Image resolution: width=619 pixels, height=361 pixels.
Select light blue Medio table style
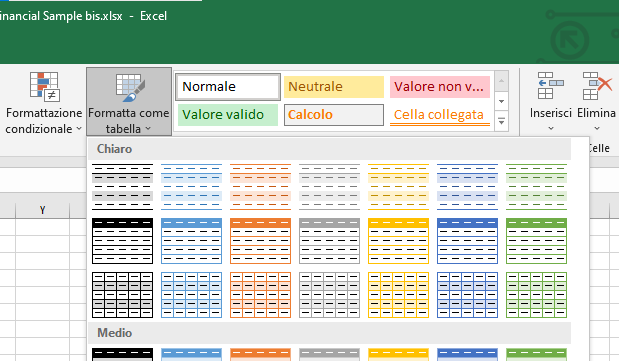pos(191,354)
